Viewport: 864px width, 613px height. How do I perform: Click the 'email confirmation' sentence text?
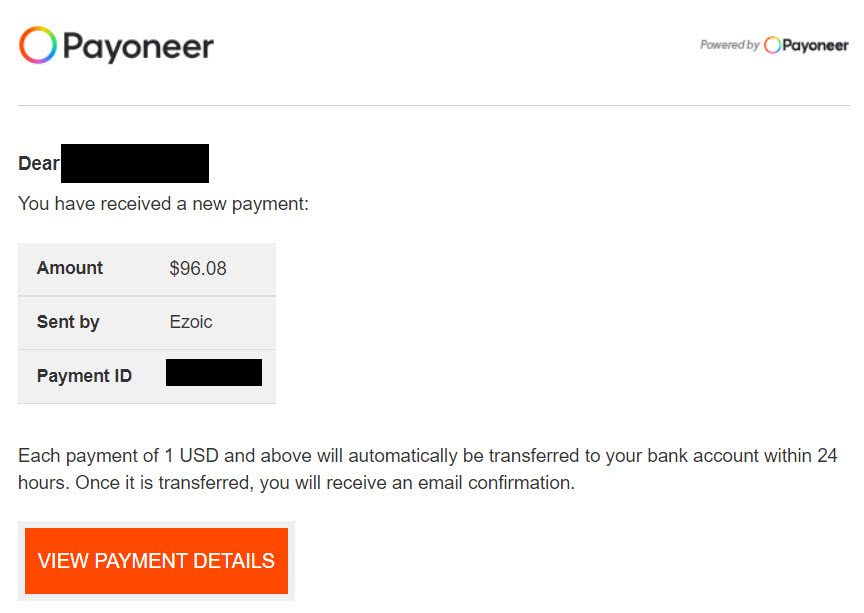coord(296,483)
